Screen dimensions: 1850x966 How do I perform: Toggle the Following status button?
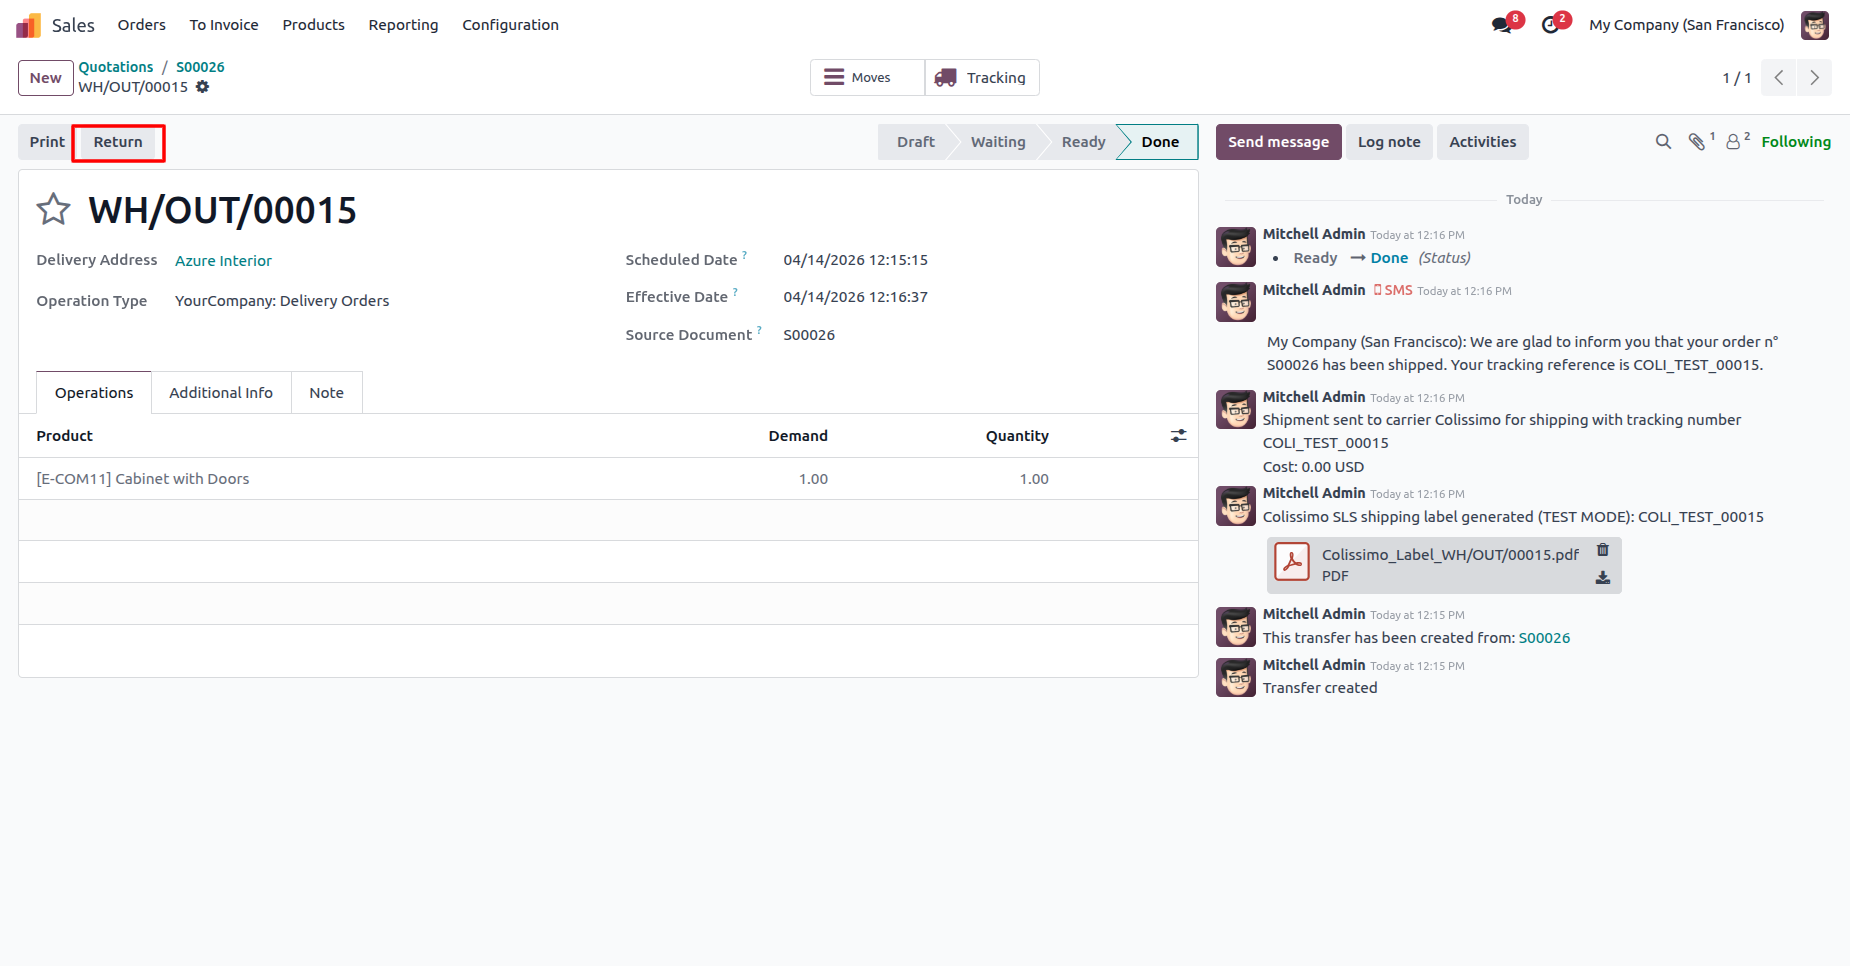coord(1796,142)
